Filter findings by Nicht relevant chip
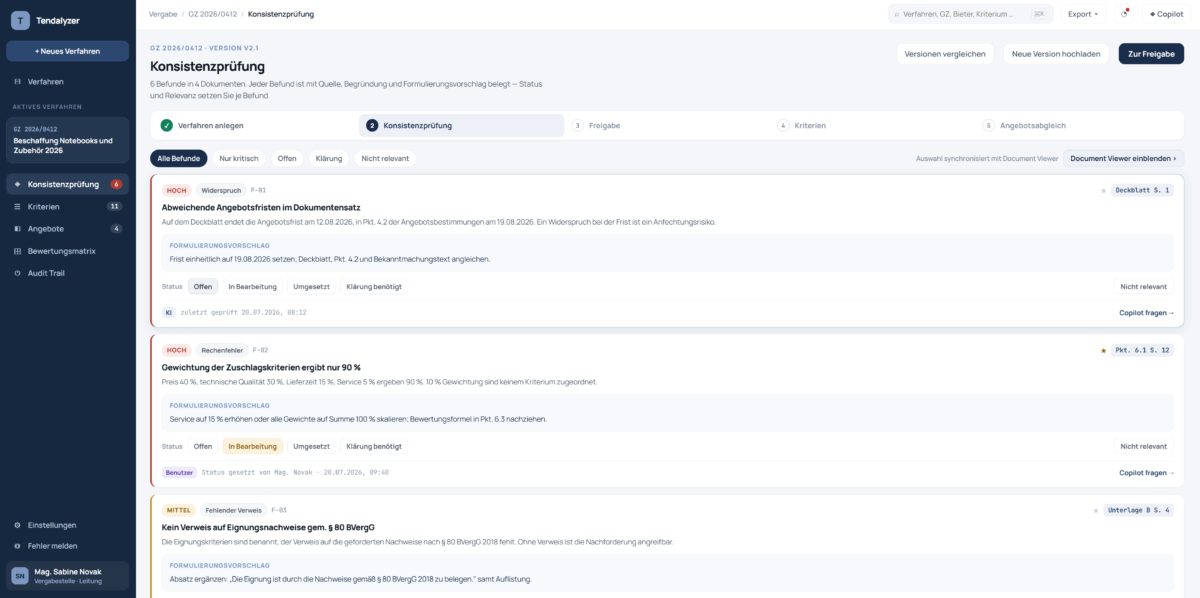Screen dimensions: 1200x598 tap(385, 158)
